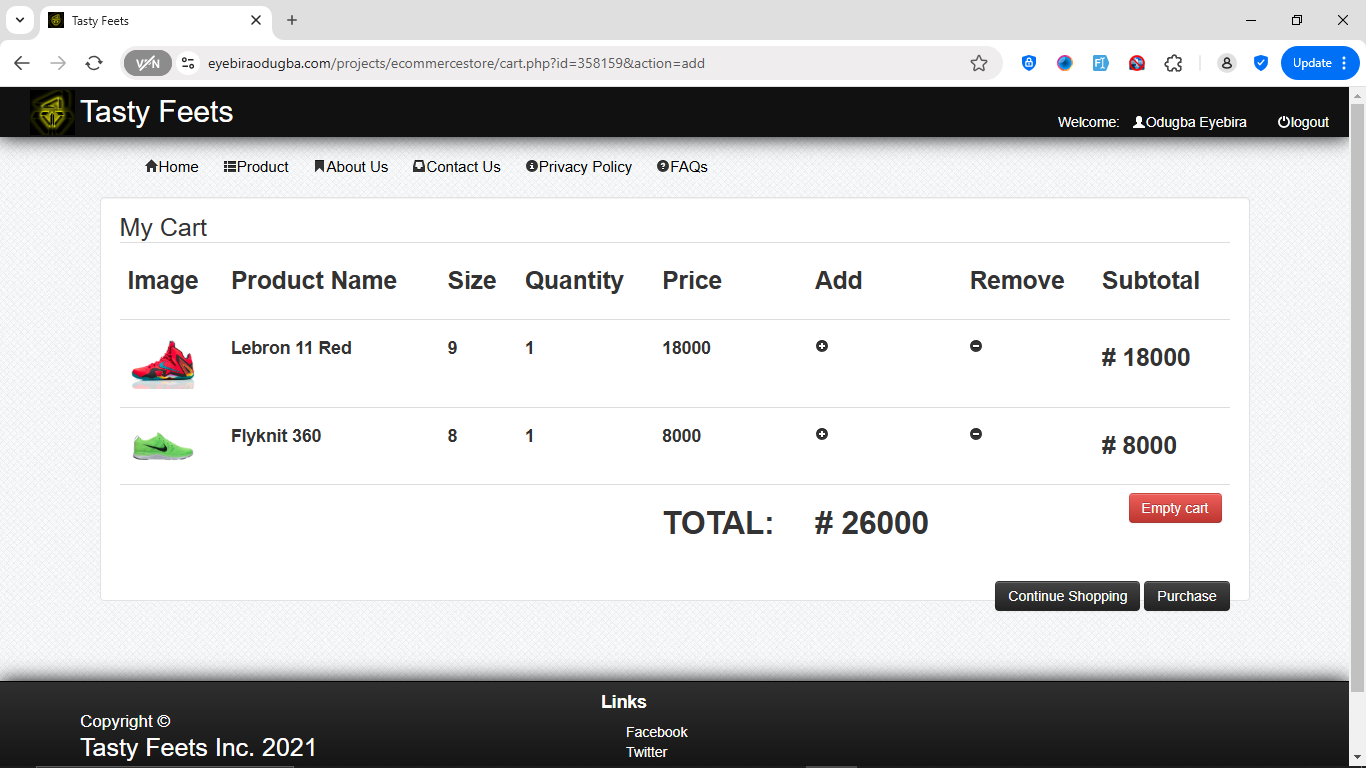Viewport: 1366px width, 768px height.
Task: Click the Quantity column header
Action: tap(574, 281)
